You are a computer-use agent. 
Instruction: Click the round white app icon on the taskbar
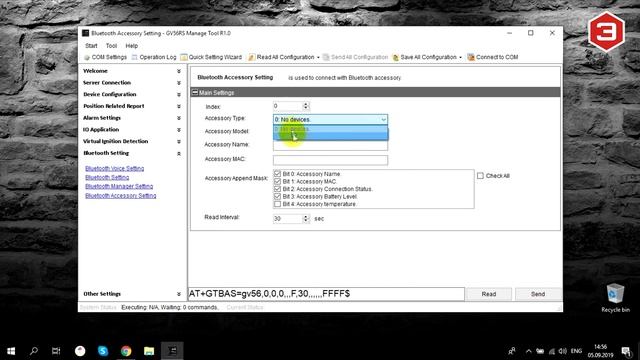tap(80, 351)
